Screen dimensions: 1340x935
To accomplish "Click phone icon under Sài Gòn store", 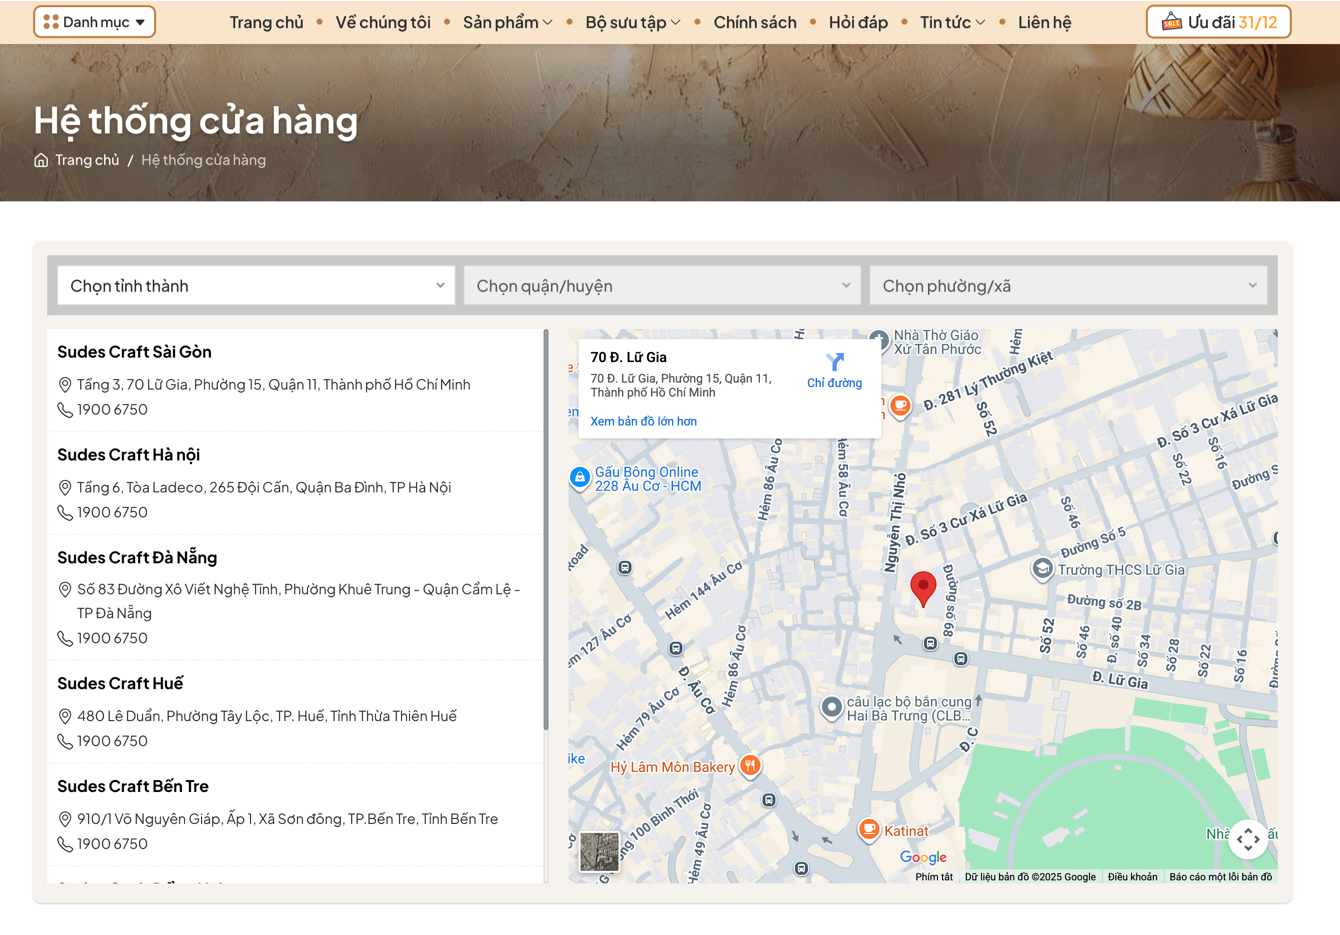I will [65, 410].
